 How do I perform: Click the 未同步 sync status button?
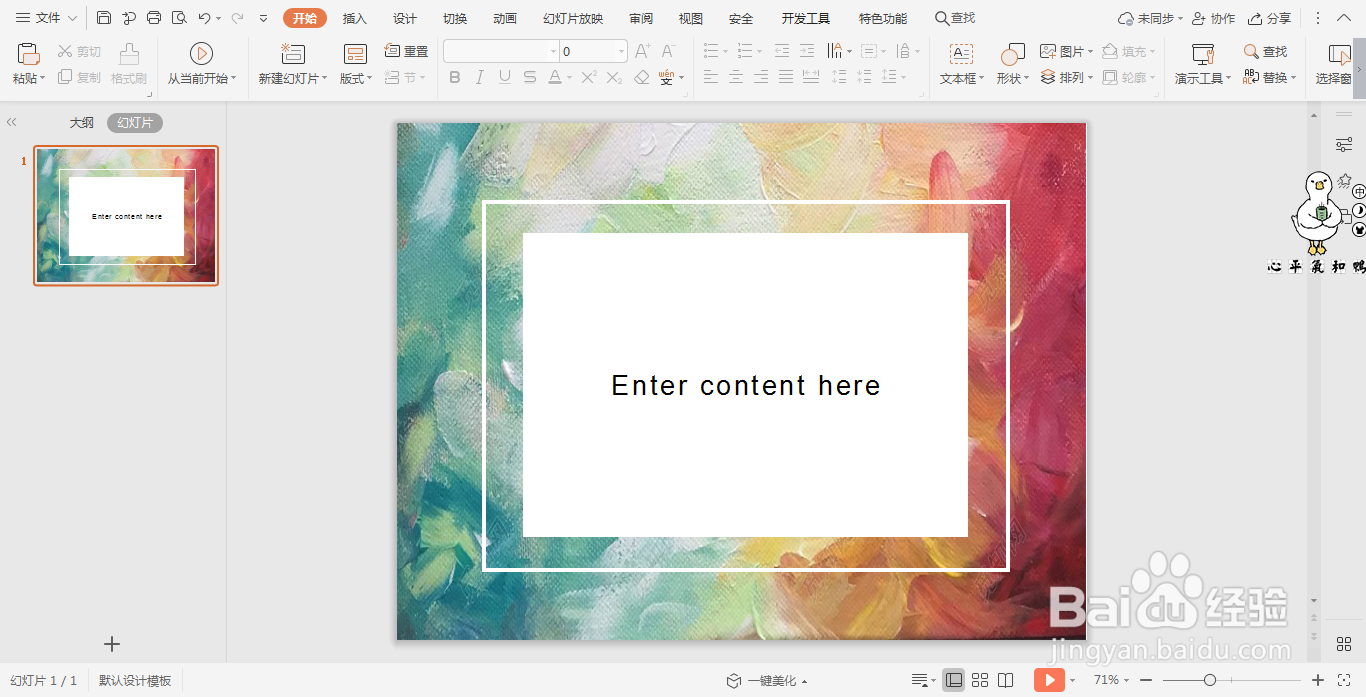(1150, 18)
